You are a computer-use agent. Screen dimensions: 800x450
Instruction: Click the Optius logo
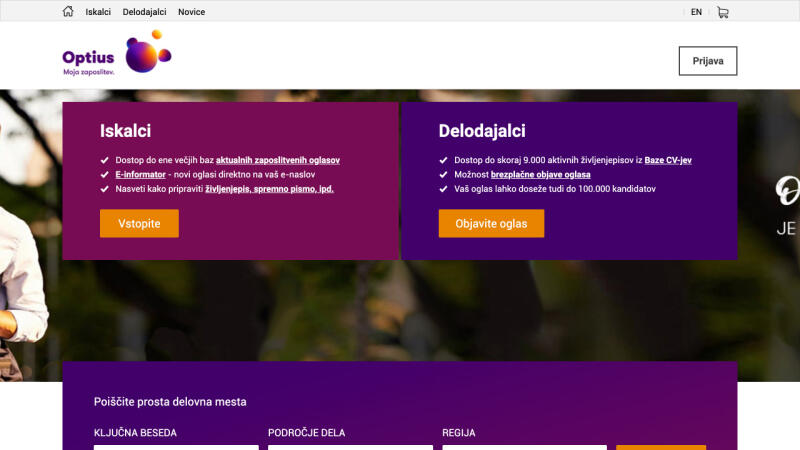117,53
